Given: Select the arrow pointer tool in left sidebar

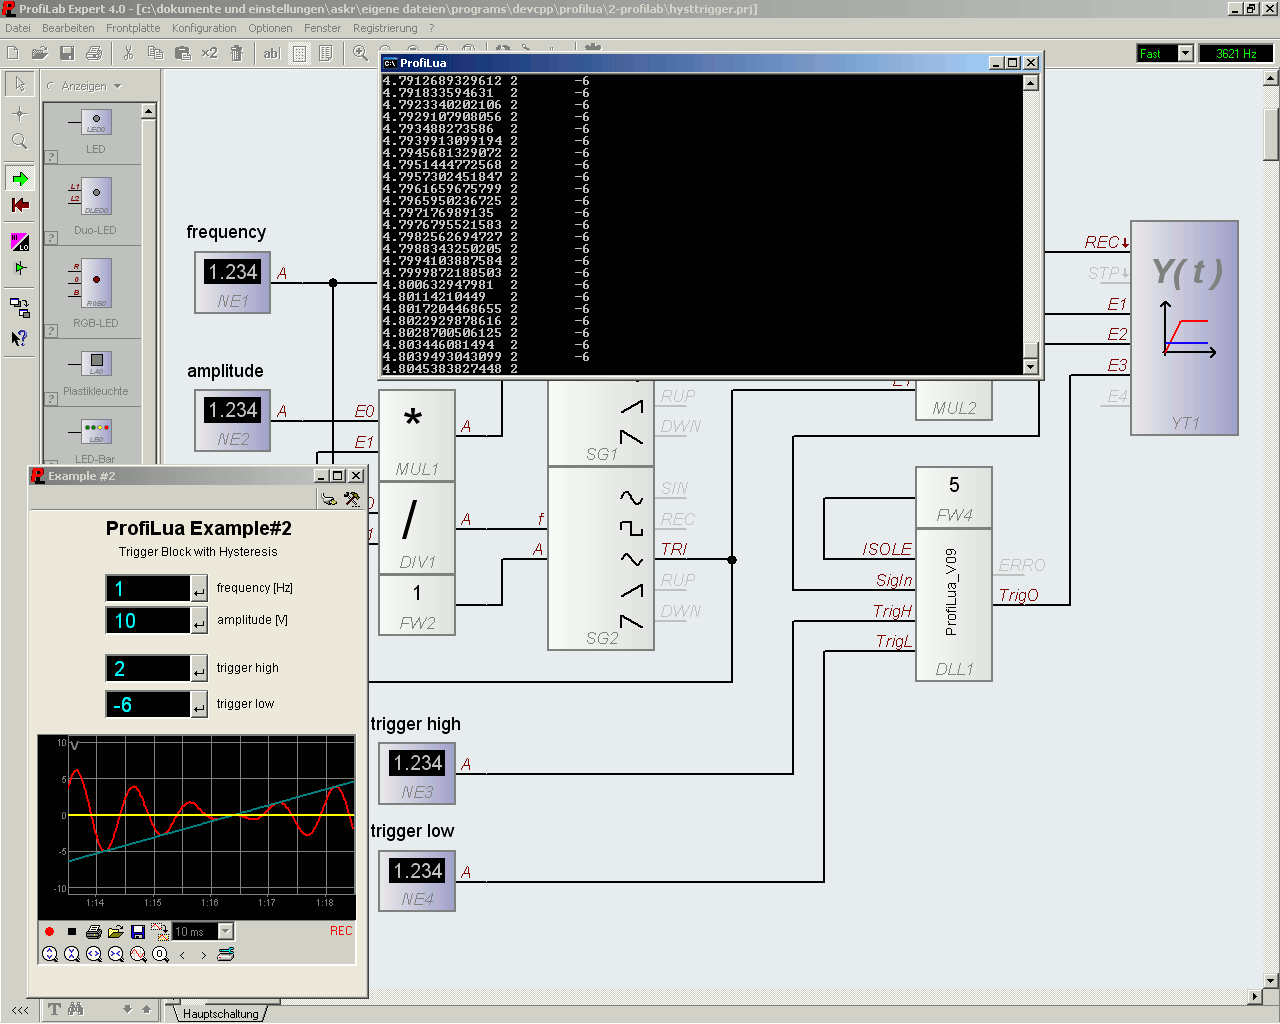Looking at the screenshot, I should tap(19, 84).
